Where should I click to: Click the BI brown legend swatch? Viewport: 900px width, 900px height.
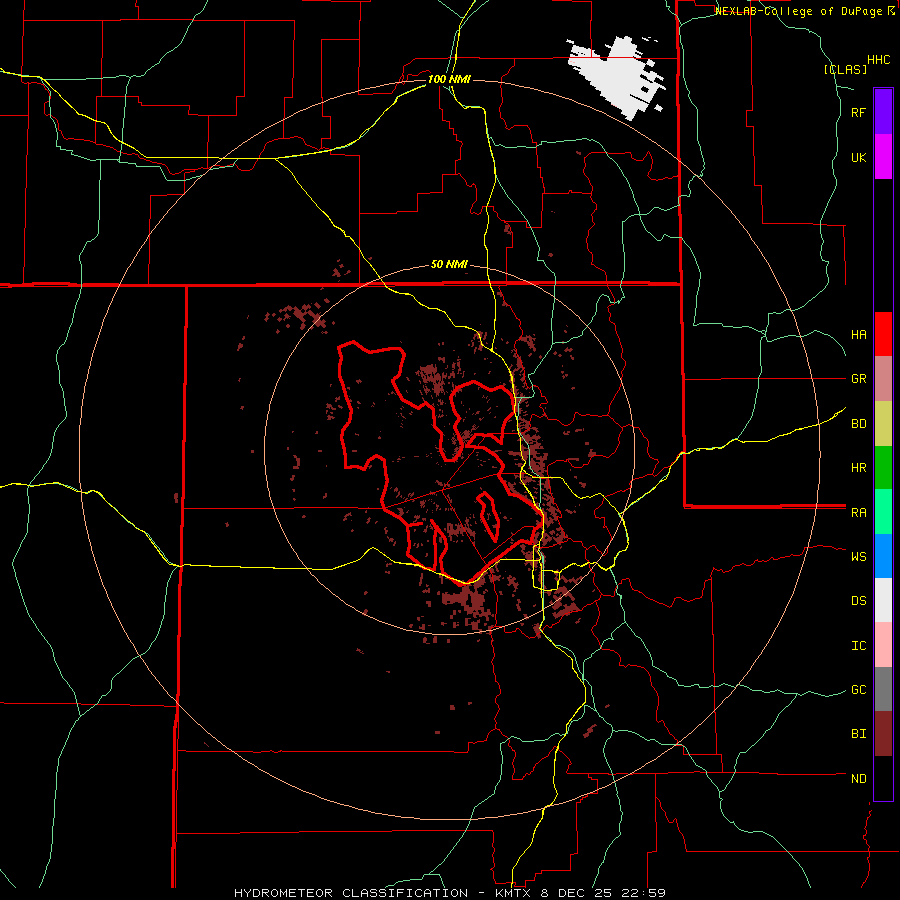click(x=883, y=734)
